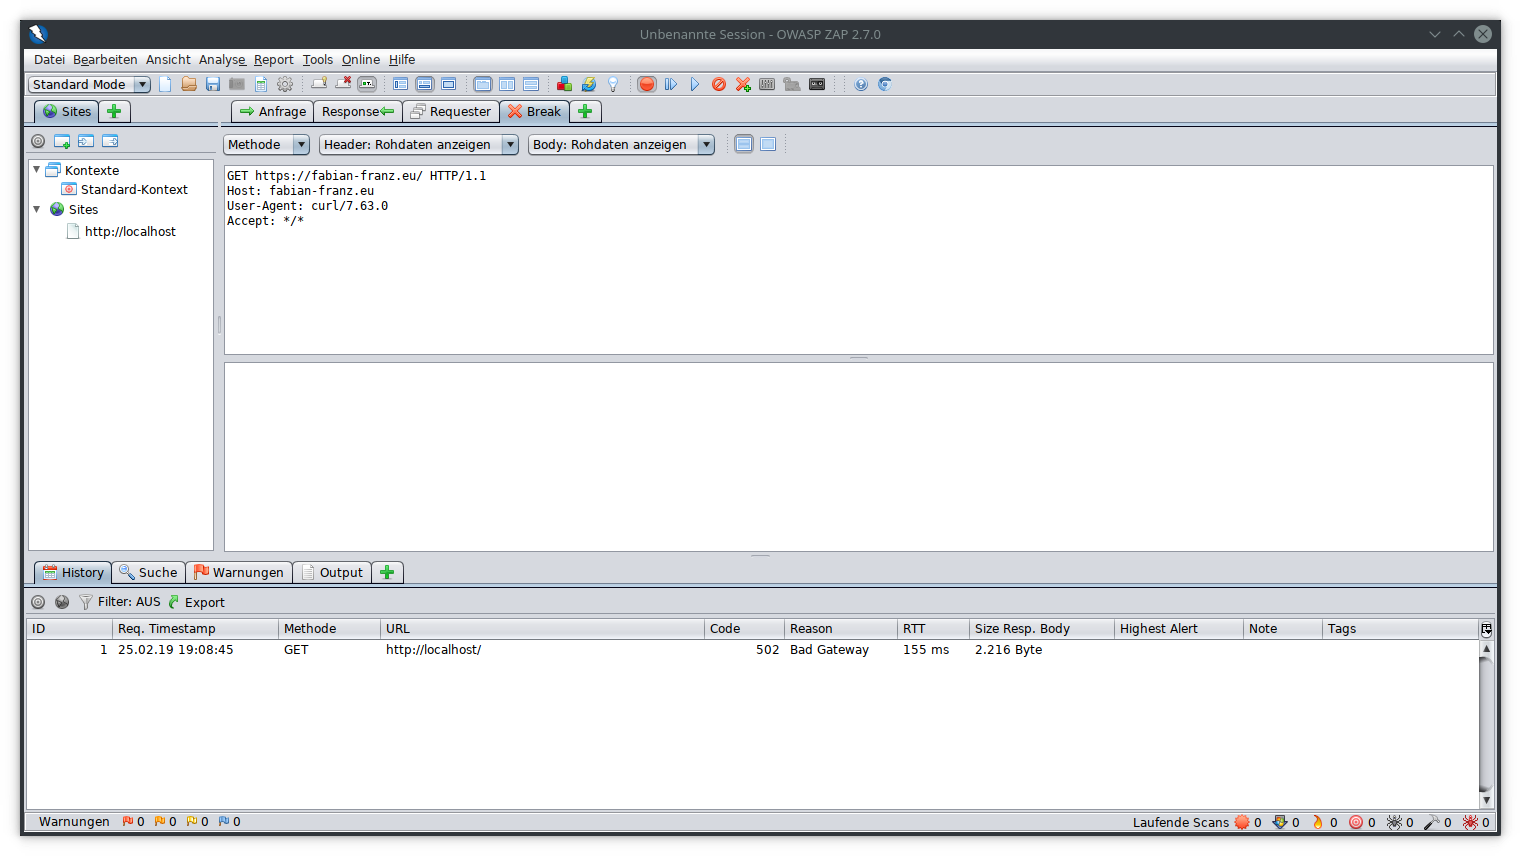The image size is (1521, 856).
Task: Click the Export button in History
Action: pyautogui.click(x=196, y=602)
